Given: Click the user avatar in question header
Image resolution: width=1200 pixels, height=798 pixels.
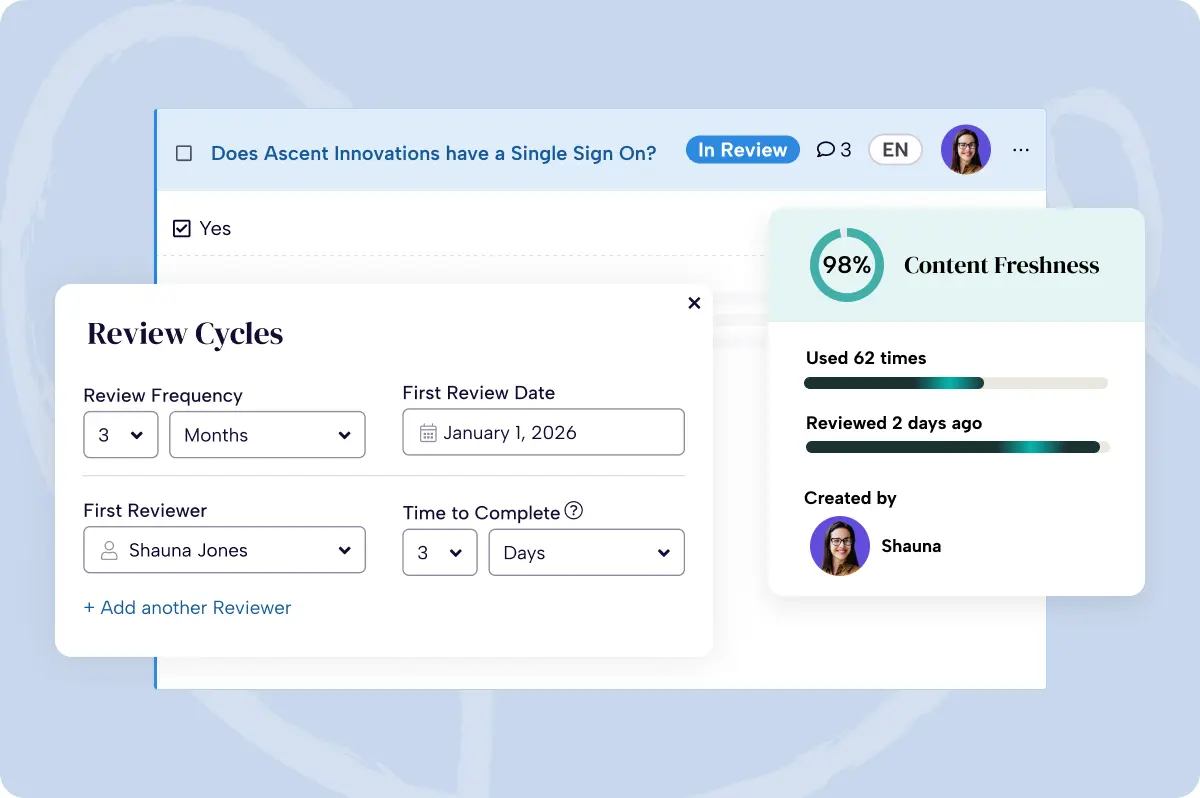Looking at the screenshot, I should tap(965, 150).
